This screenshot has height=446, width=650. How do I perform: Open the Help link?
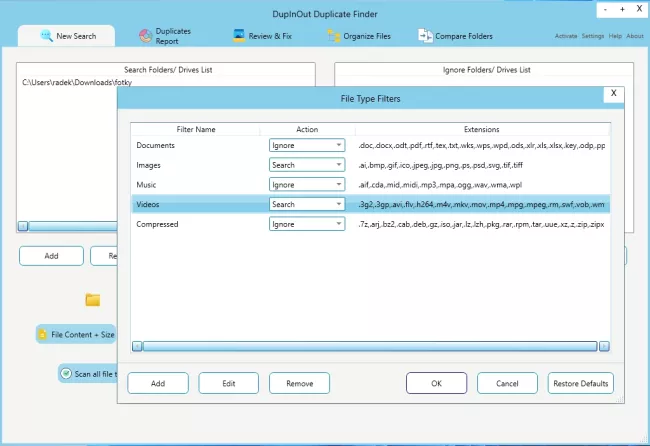point(615,36)
